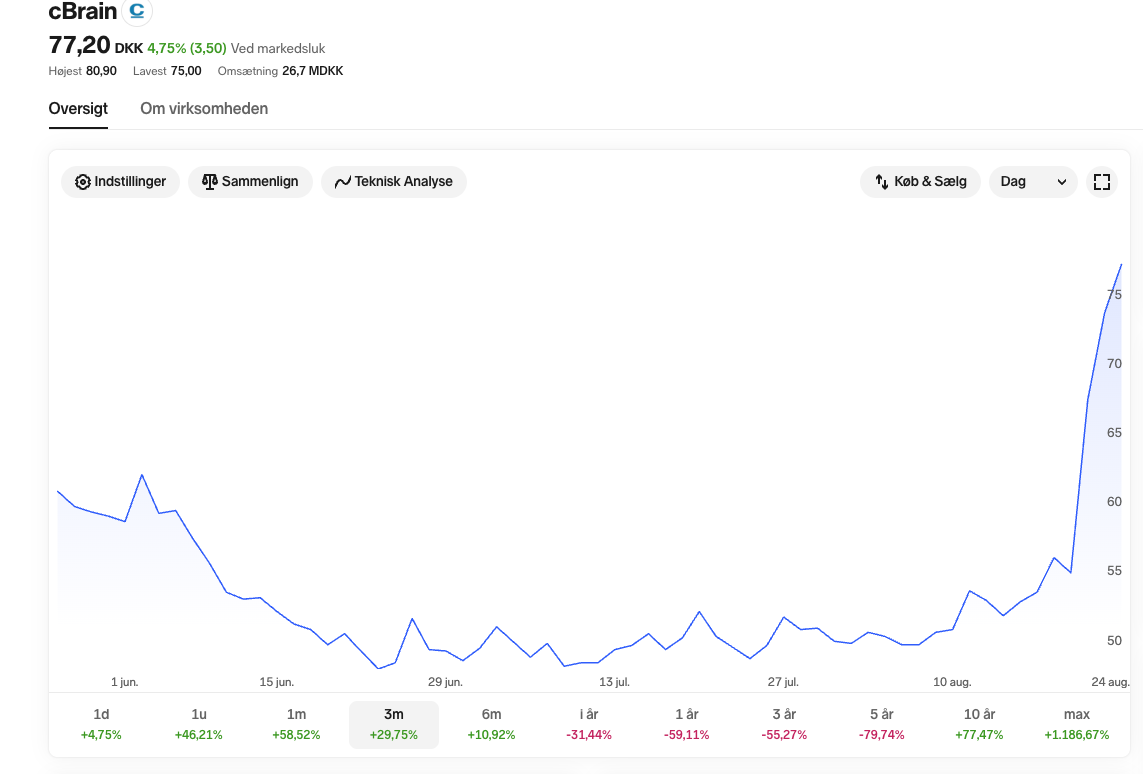Select the 3 år time range

click(784, 724)
